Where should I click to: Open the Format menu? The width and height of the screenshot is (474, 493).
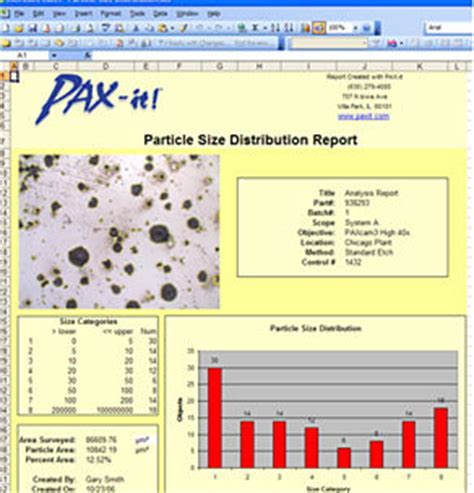click(111, 14)
